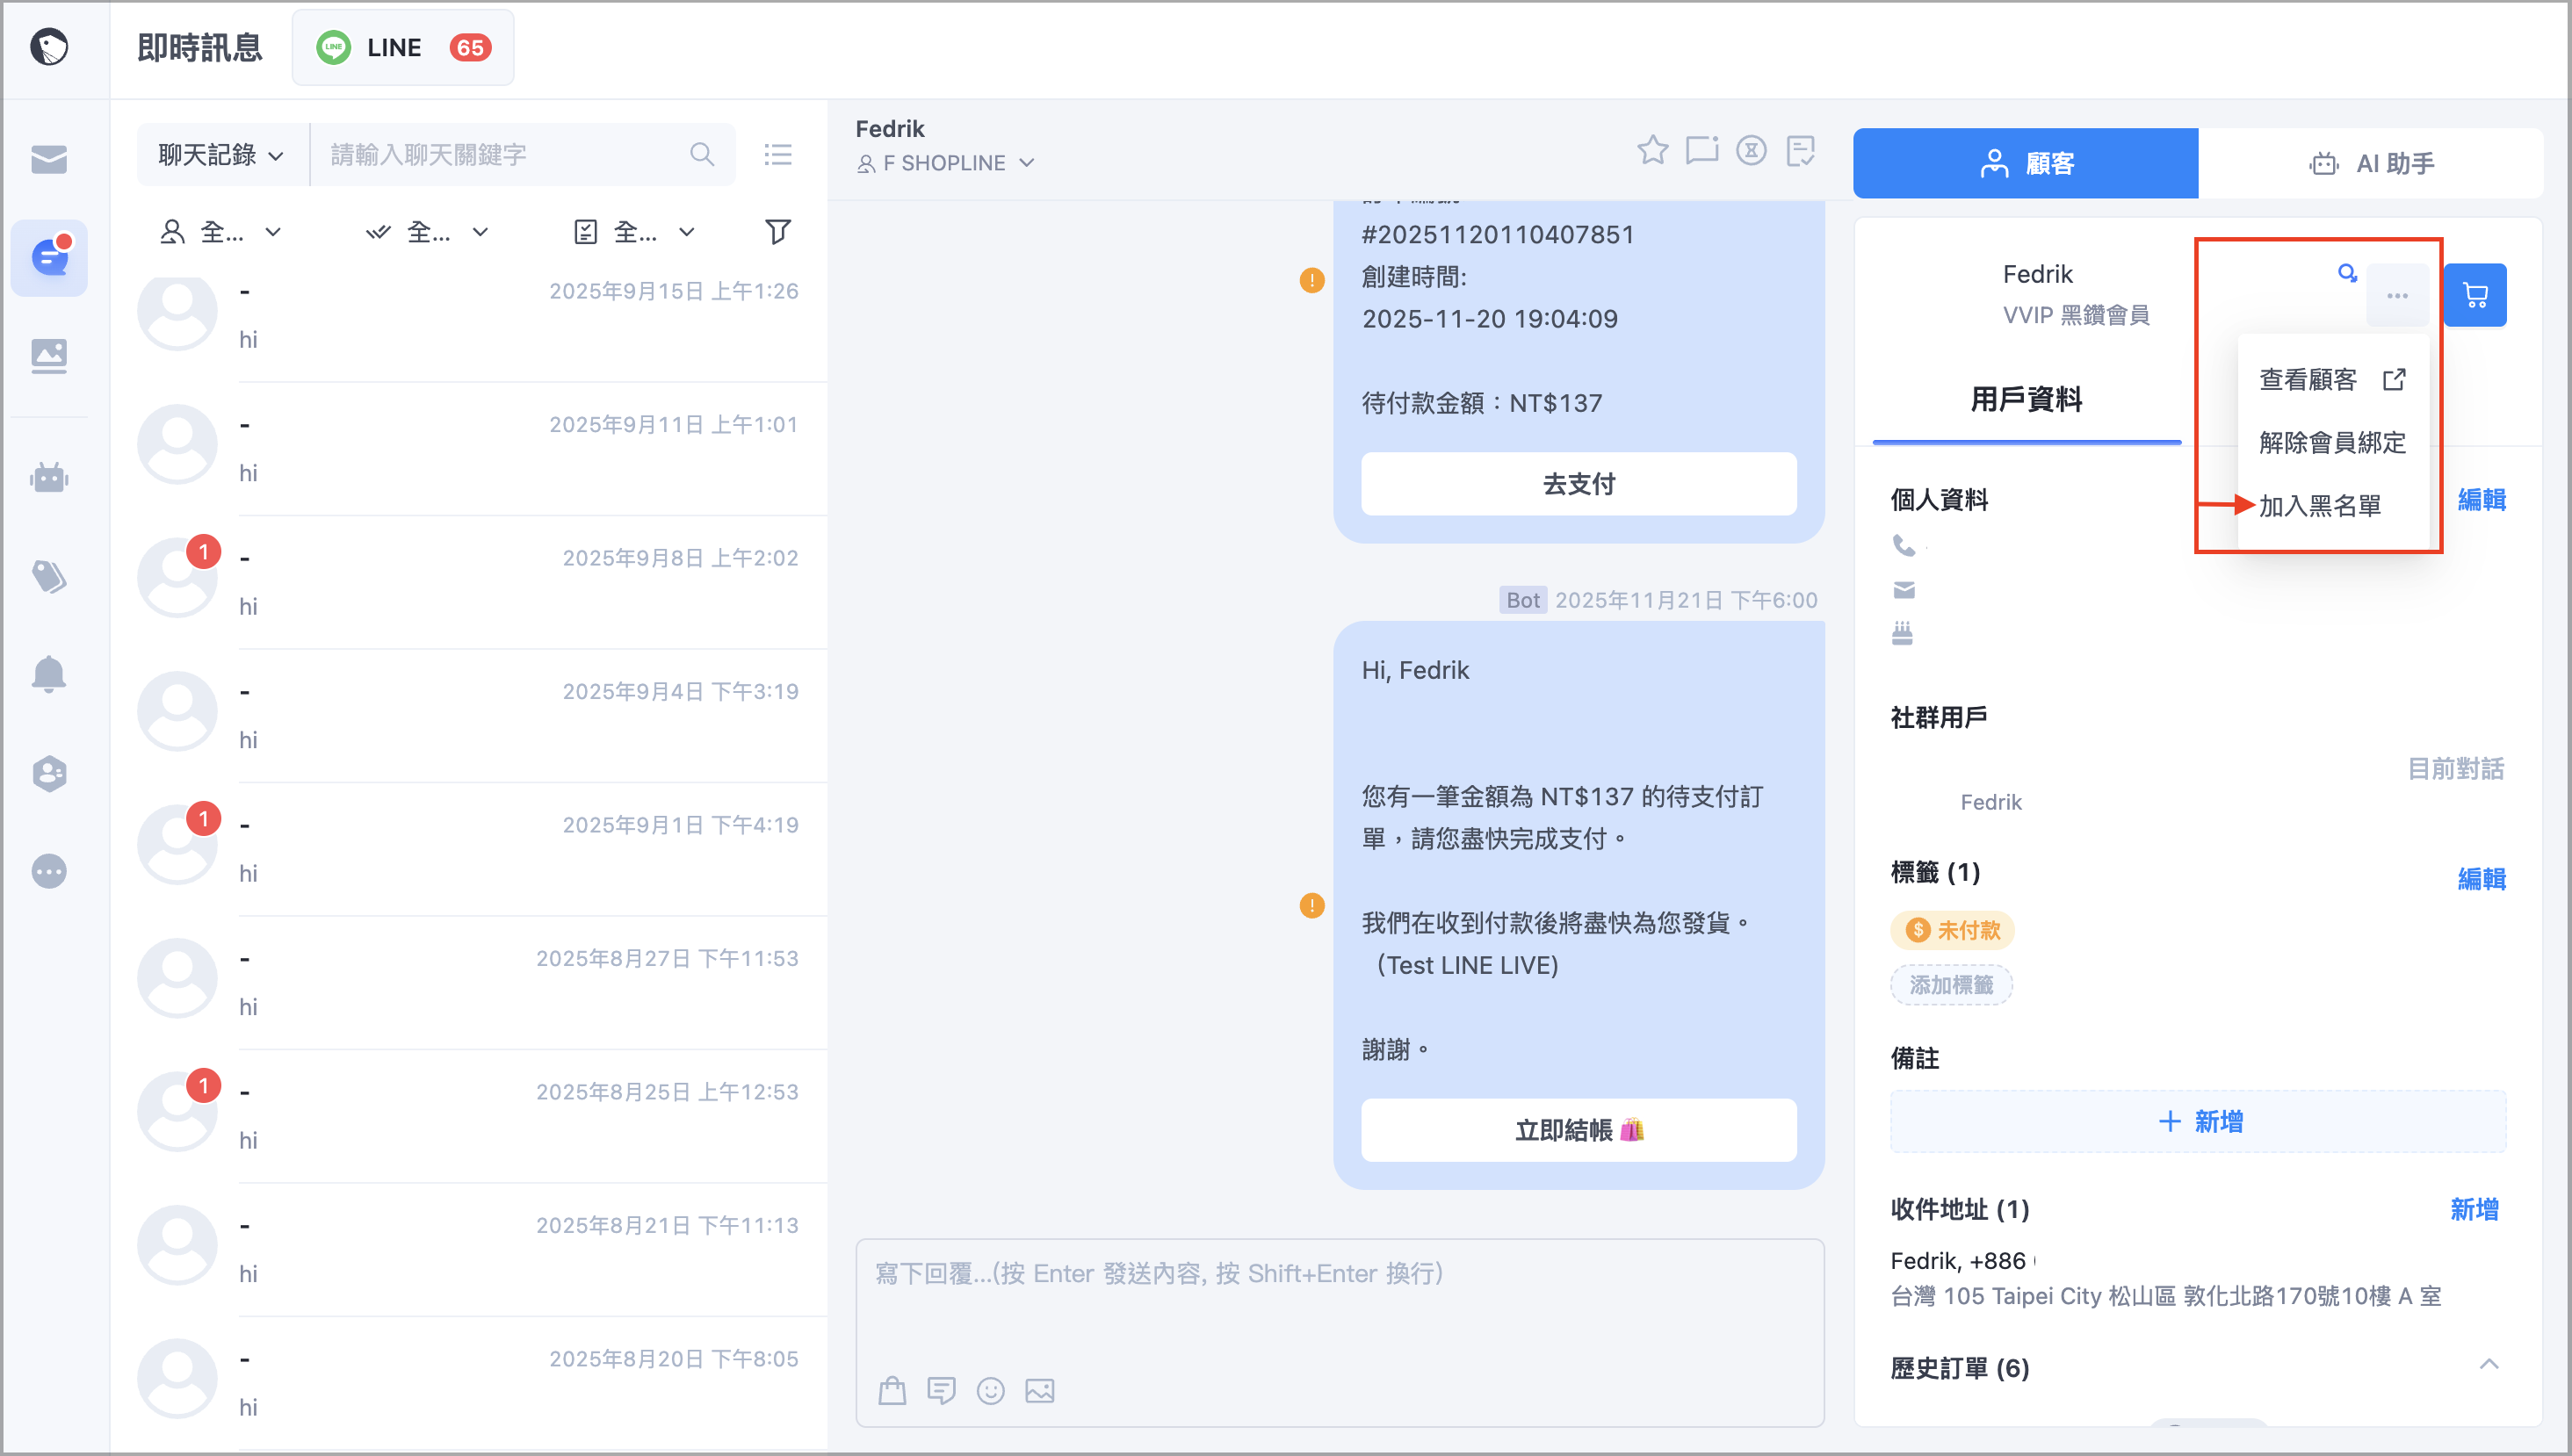Click 新增 next to 收件地址
Screen dimensions: 2572x1456
coord(2474,1209)
